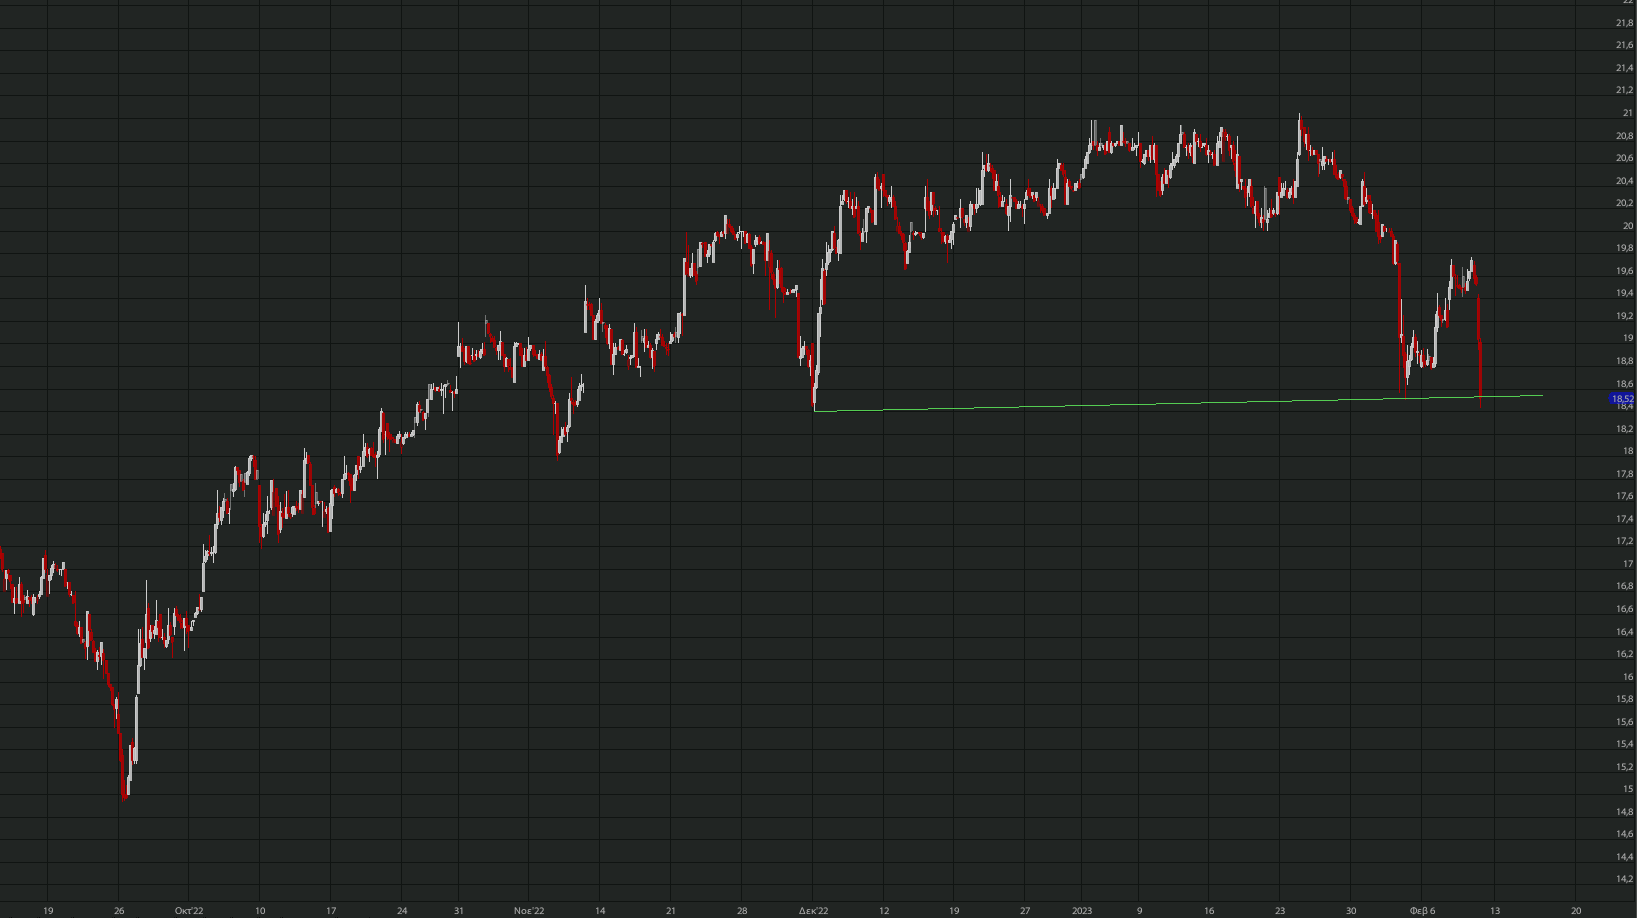
Task: Click the 26 date label on time axis
Action: coord(119,911)
